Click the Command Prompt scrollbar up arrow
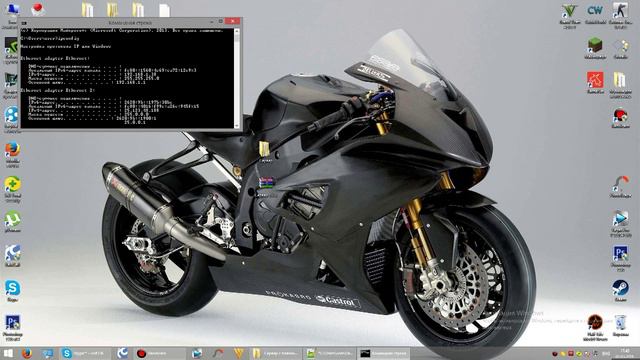This screenshot has width=640, height=360. click(x=237, y=31)
